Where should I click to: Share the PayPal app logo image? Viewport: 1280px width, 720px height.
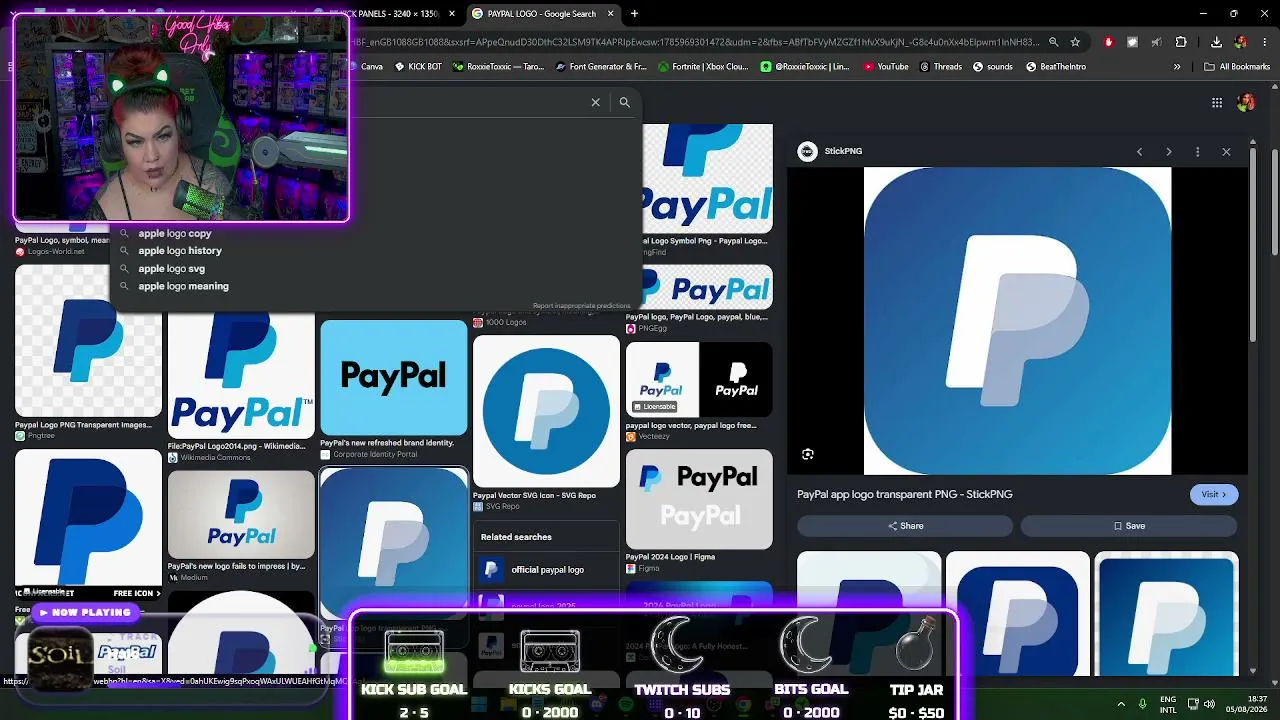tap(905, 526)
